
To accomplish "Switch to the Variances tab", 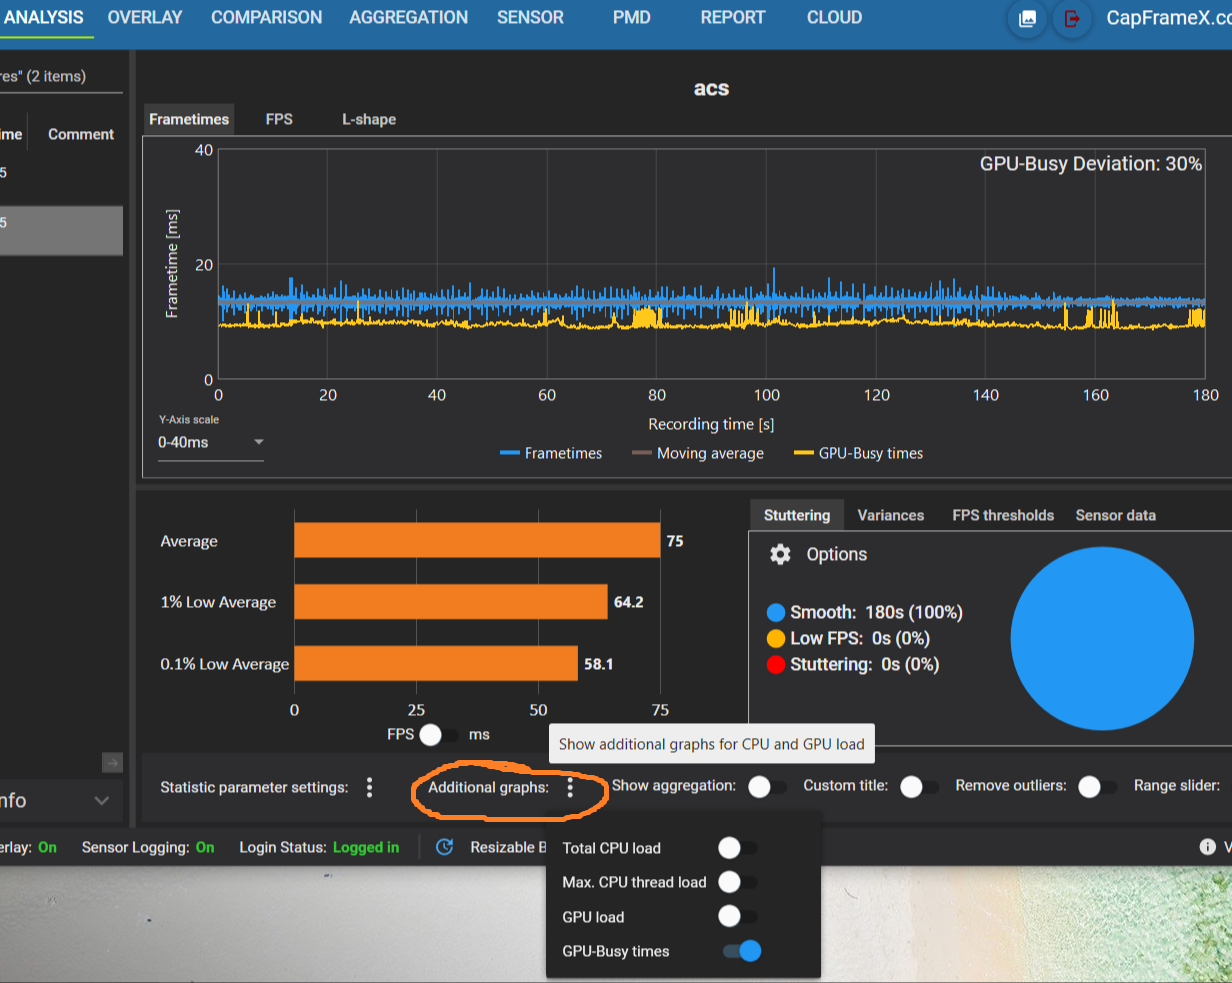I will [x=891, y=515].
